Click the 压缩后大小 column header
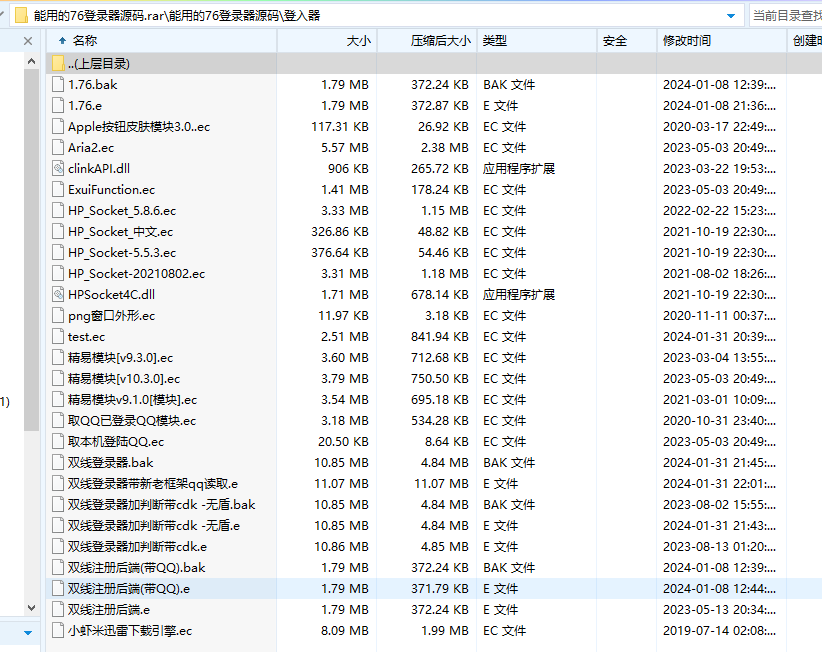822x652 pixels. 440,40
